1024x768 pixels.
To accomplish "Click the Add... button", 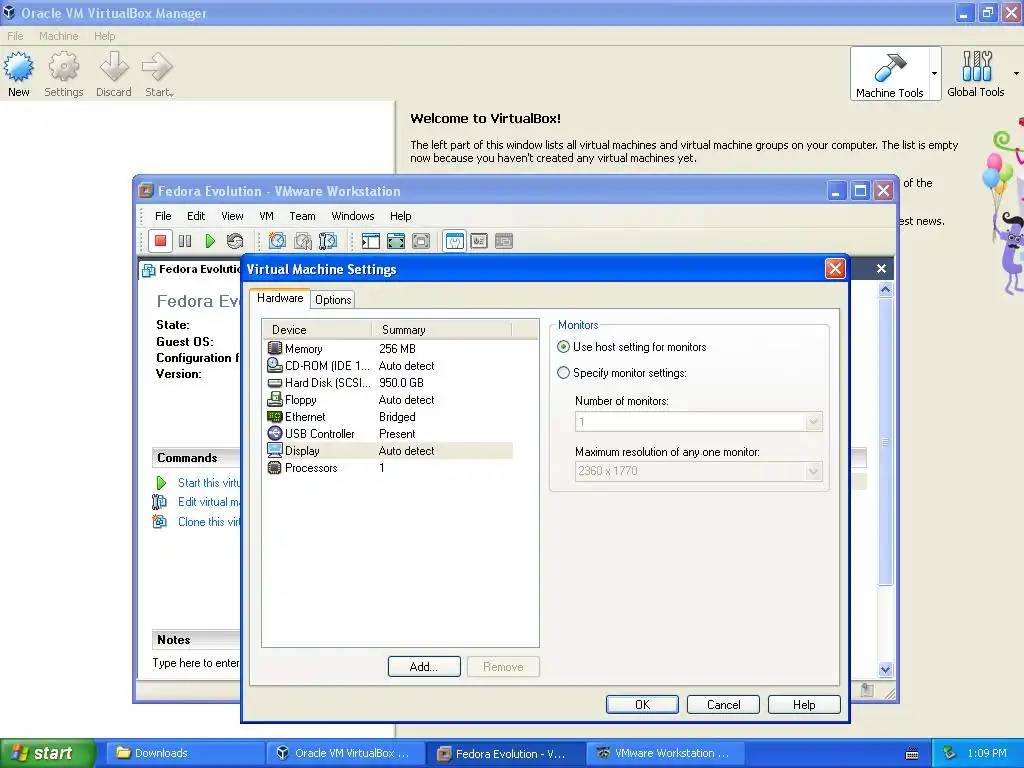I will point(424,667).
